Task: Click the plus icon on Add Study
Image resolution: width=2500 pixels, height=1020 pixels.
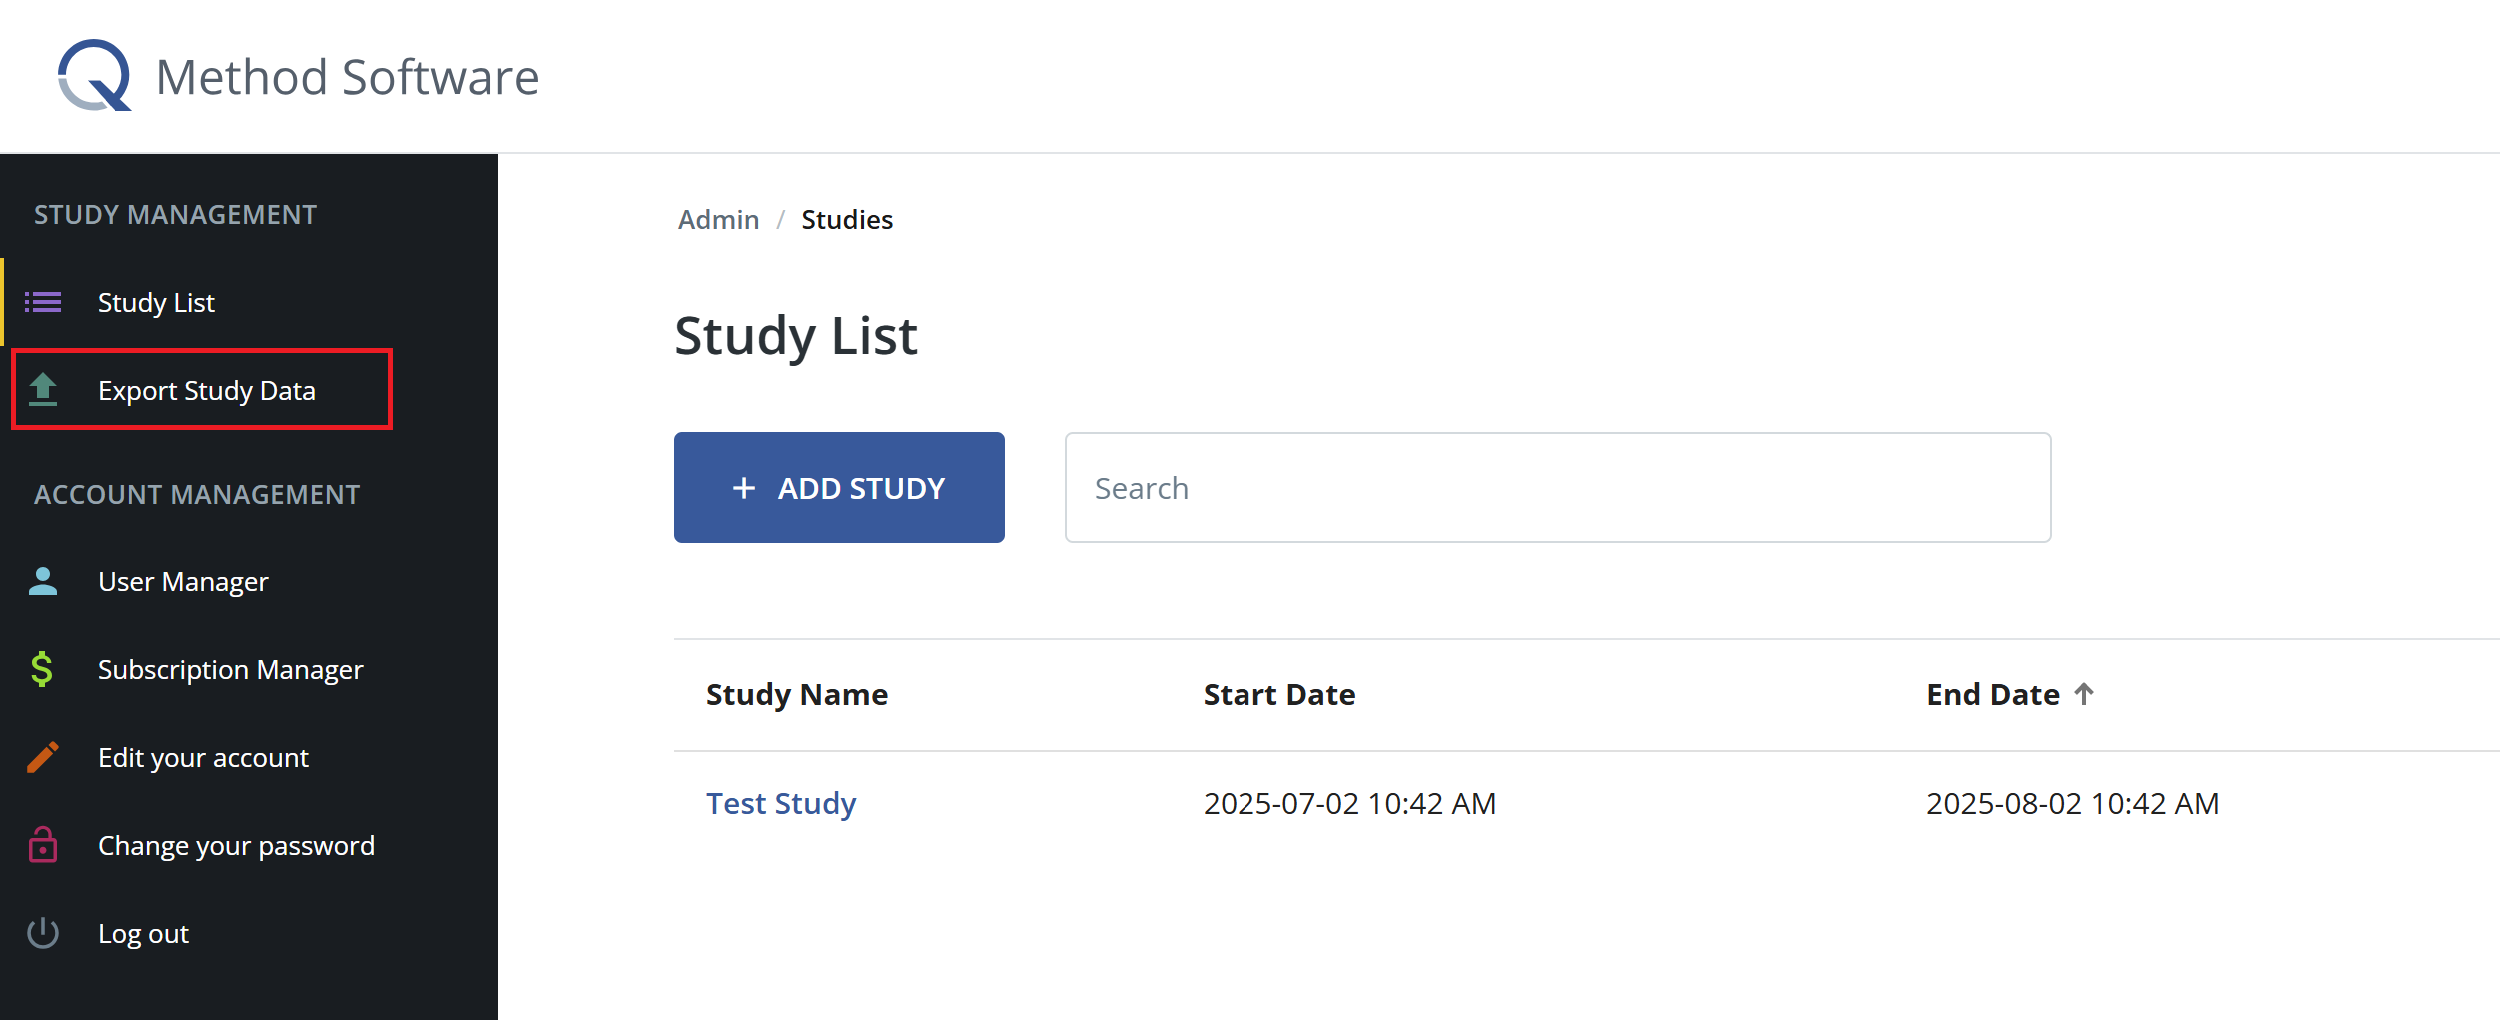Action: tap(745, 488)
